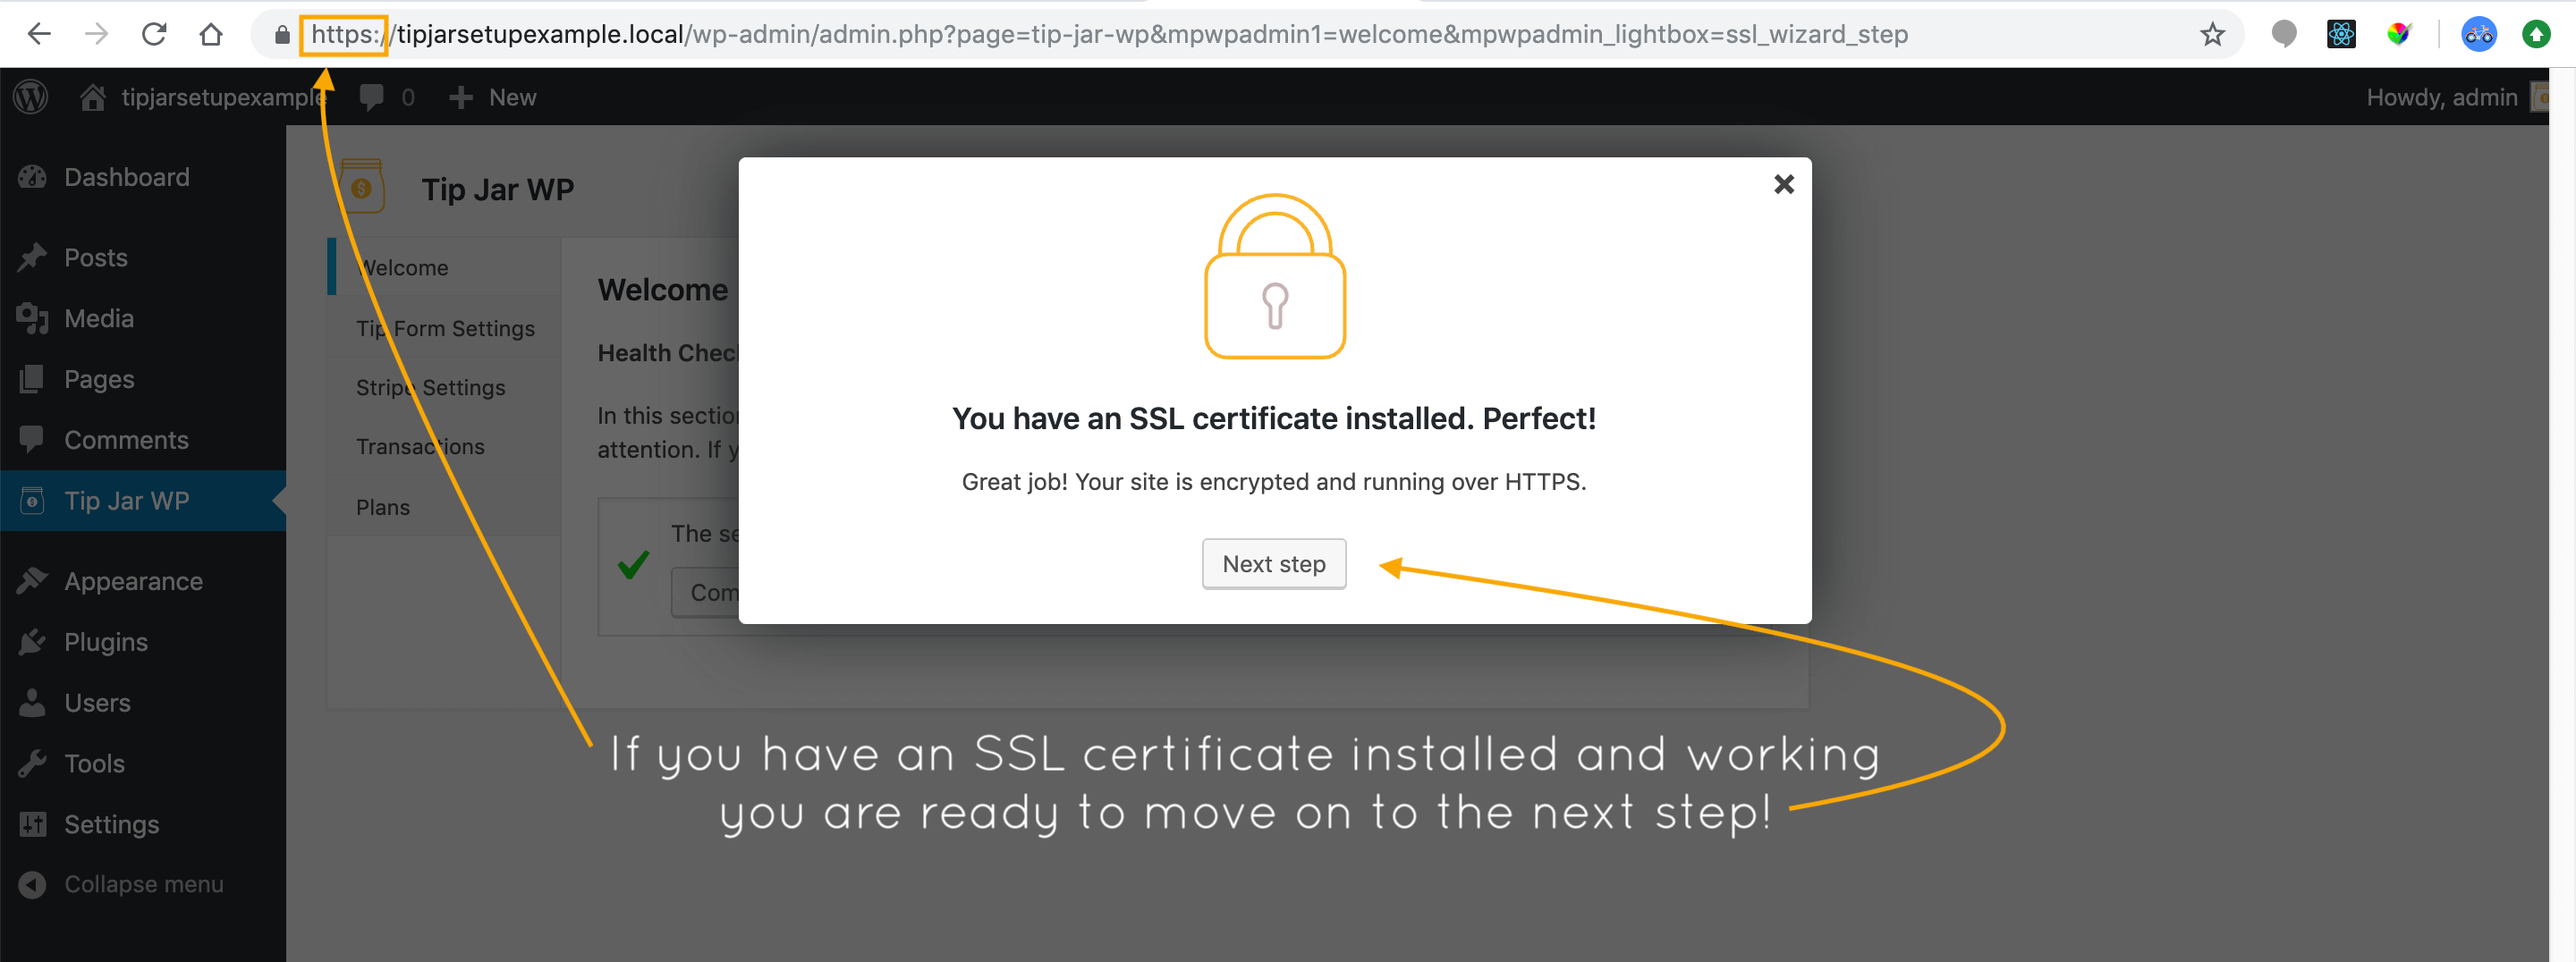Viewport: 2576px width, 962px height.
Task: Switch to the Welcome tab
Action: [x=445, y=267]
